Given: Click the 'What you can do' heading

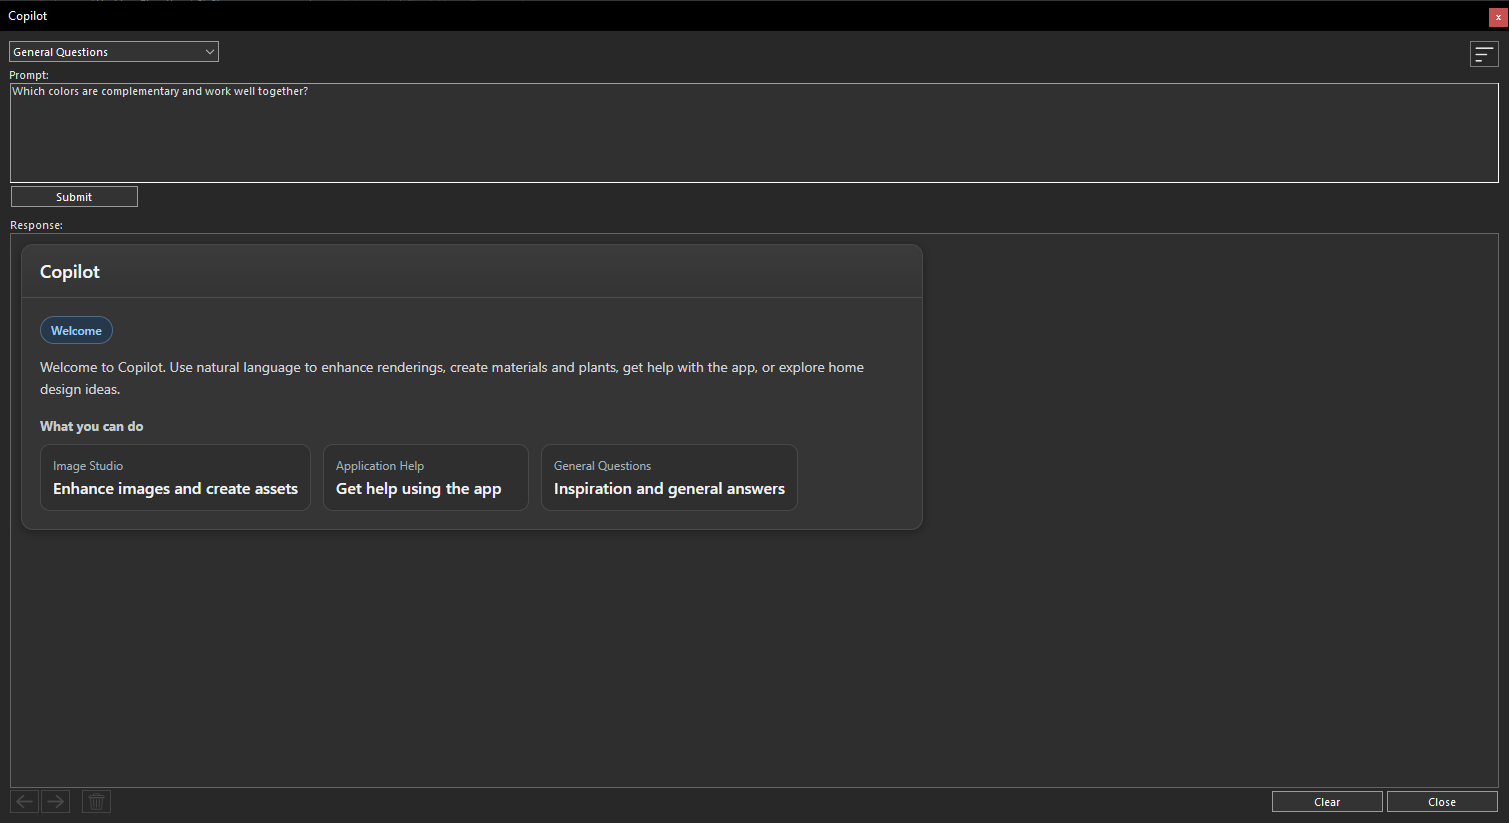Looking at the screenshot, I should (92, 426).
